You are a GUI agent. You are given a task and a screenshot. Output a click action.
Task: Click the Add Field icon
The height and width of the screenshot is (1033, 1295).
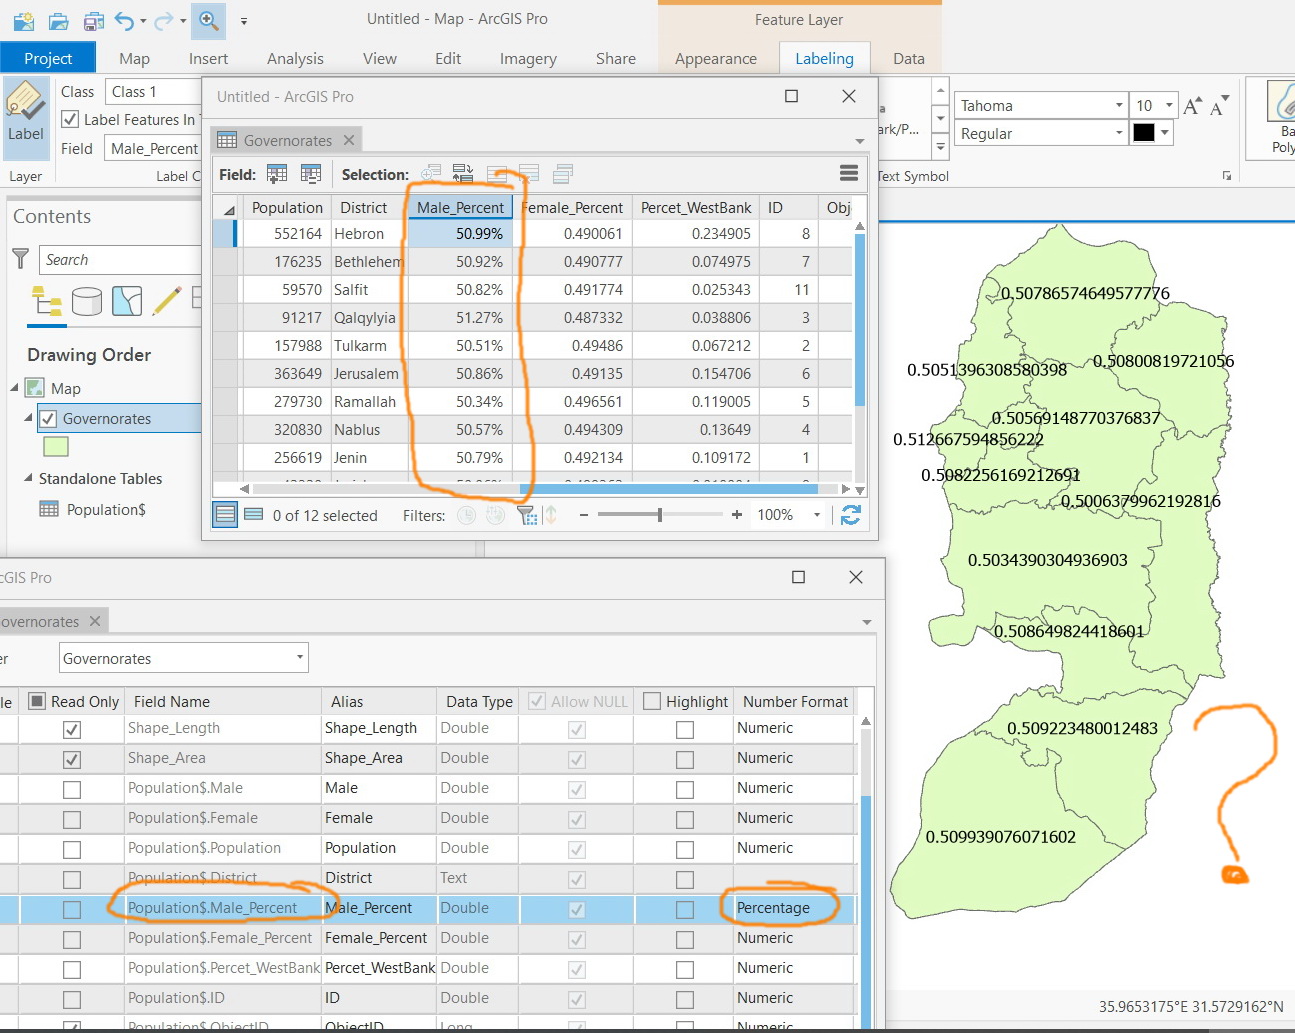click(277, 174)
